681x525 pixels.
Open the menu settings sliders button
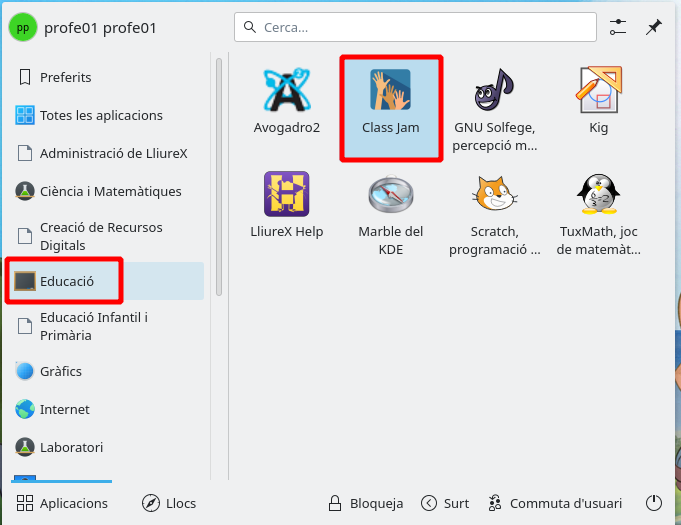(x=618, y=27)
